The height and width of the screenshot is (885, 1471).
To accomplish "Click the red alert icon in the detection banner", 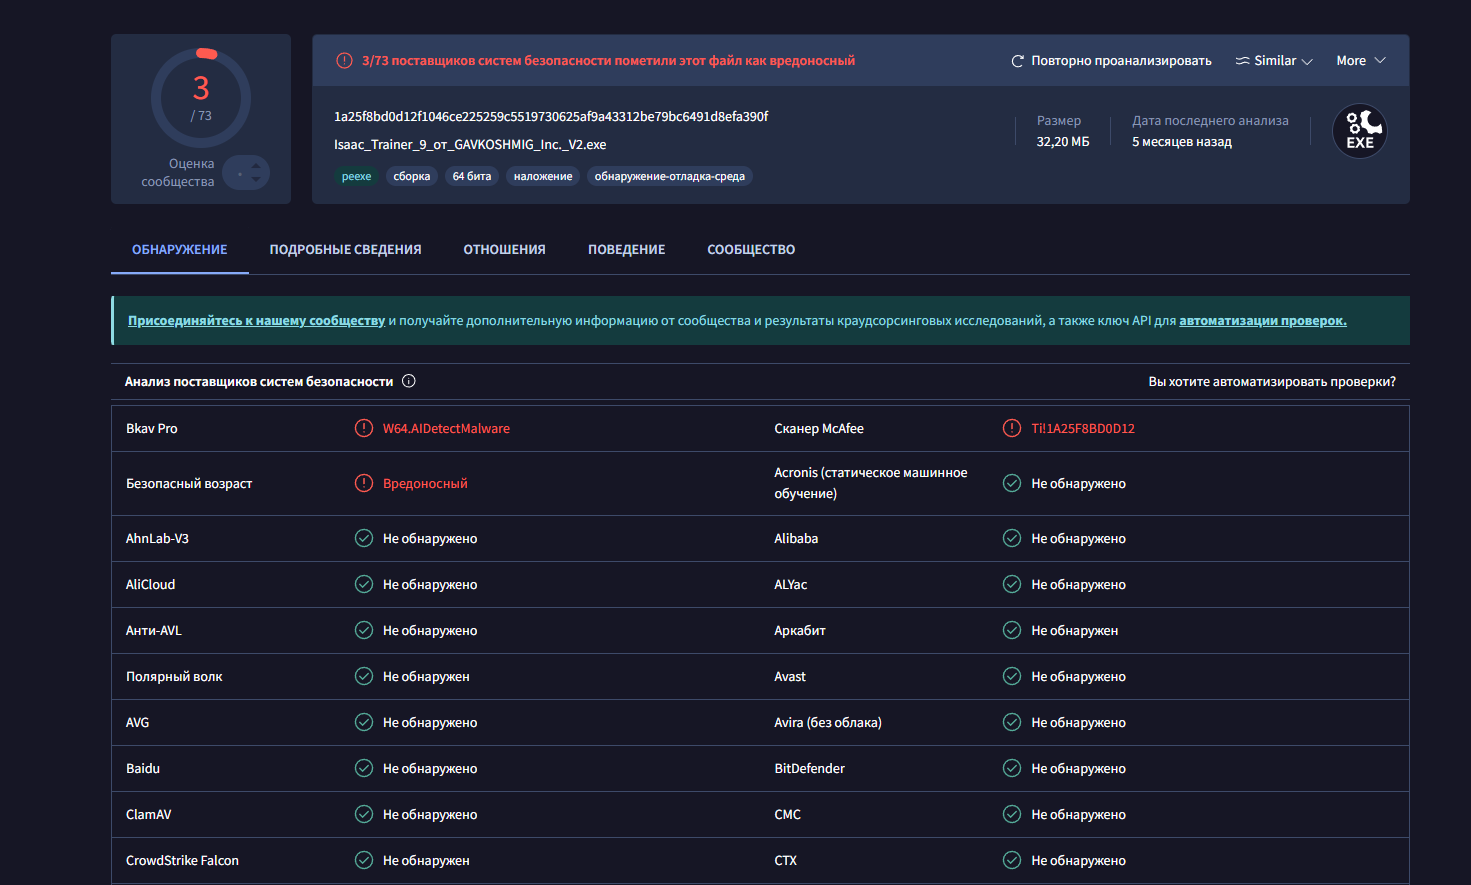I will [344, 61].
